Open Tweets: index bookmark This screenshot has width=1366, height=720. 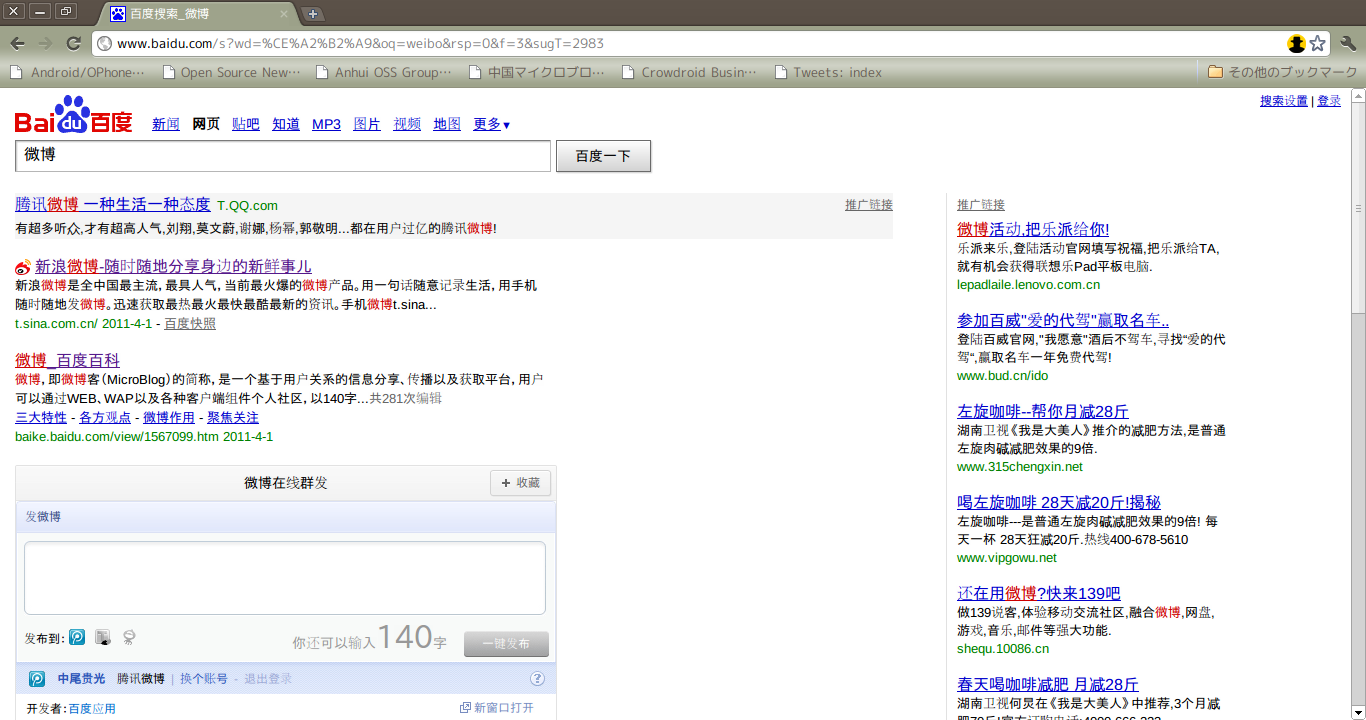[x=828, y=72]
